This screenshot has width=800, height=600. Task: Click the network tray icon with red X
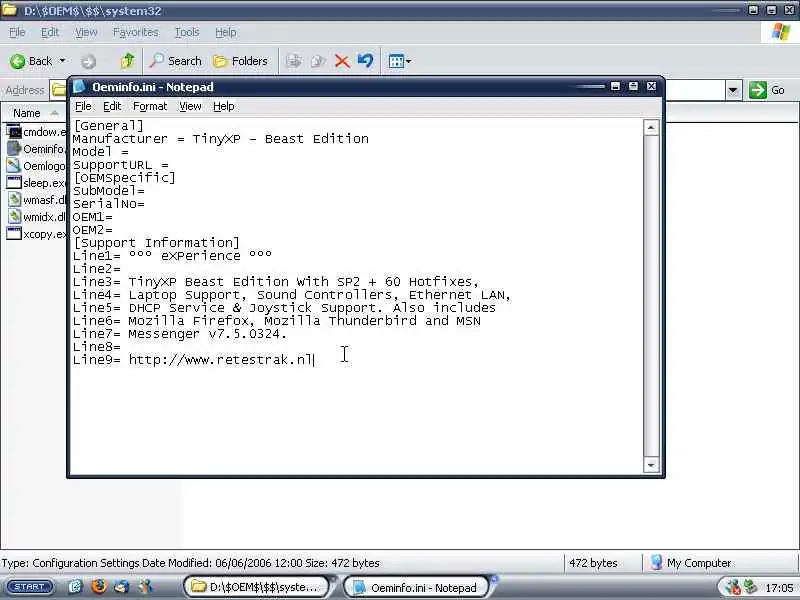pos(733,588)
